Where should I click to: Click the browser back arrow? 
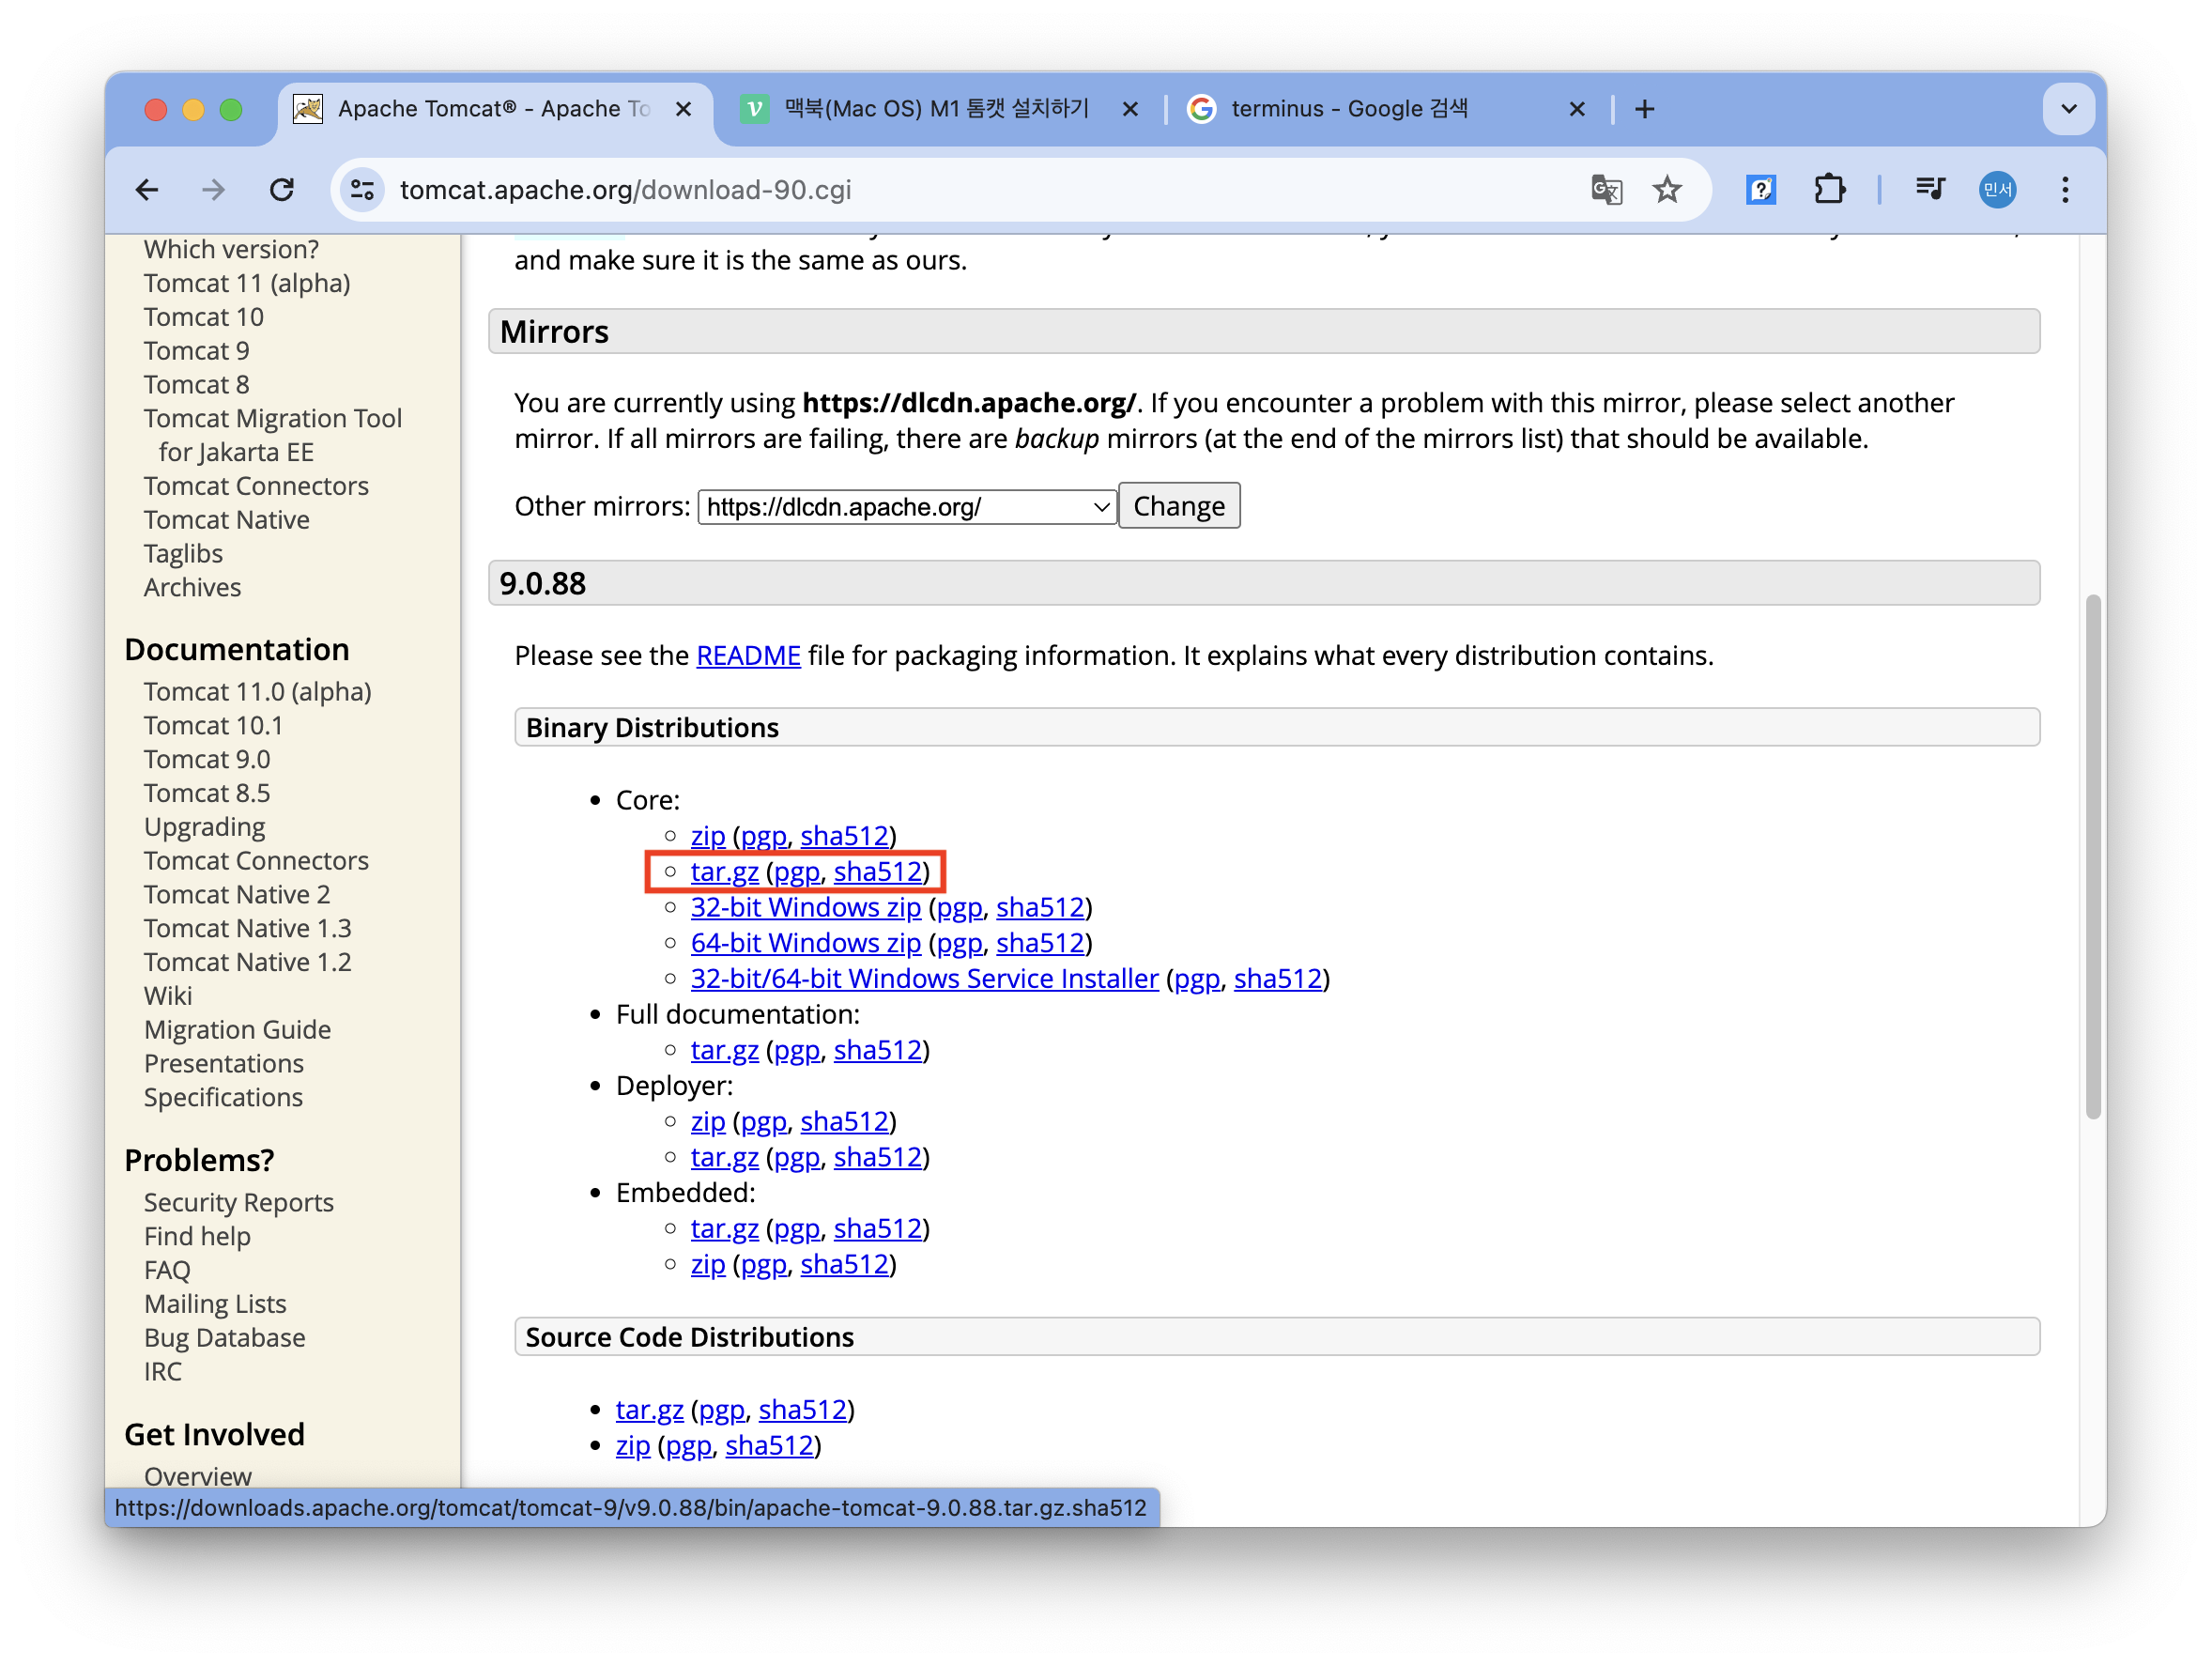point(147,190)
